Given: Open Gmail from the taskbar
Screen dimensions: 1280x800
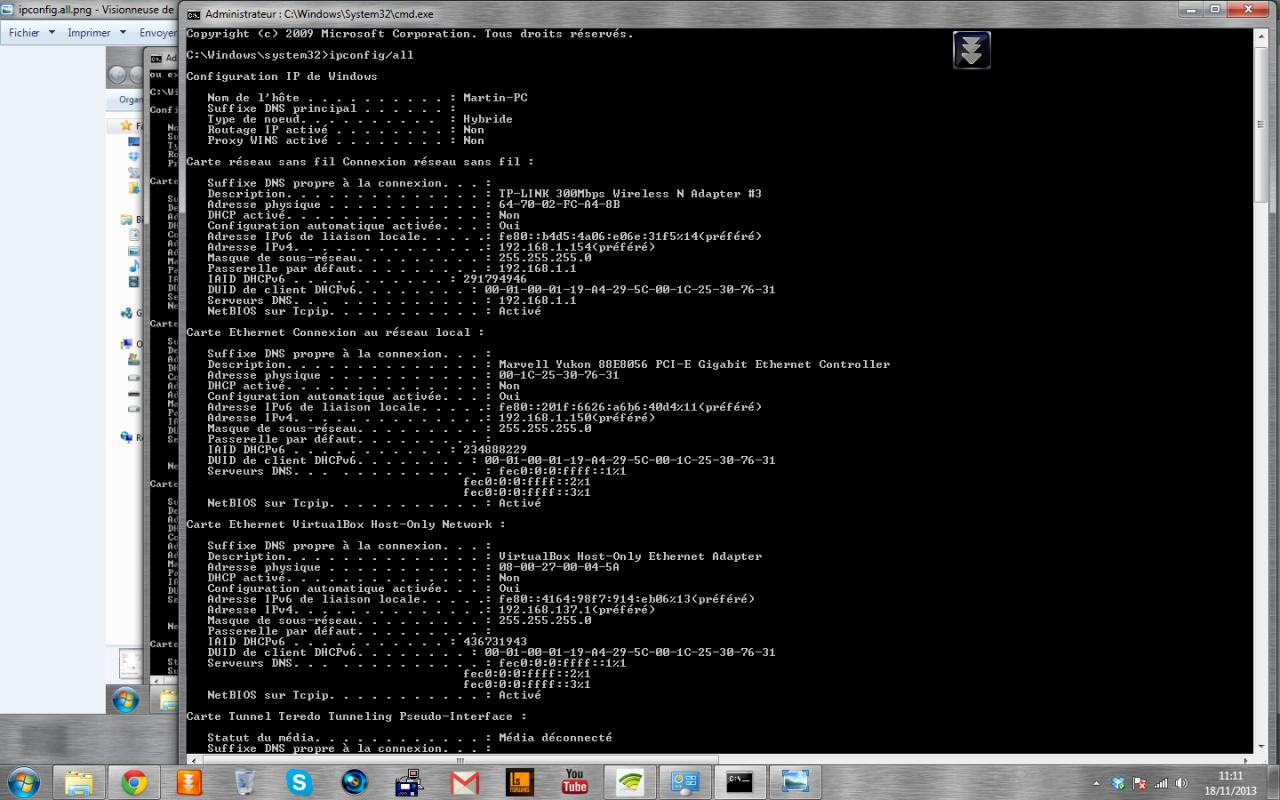Looking at the screenshot, I should click(x=465, y=782).
